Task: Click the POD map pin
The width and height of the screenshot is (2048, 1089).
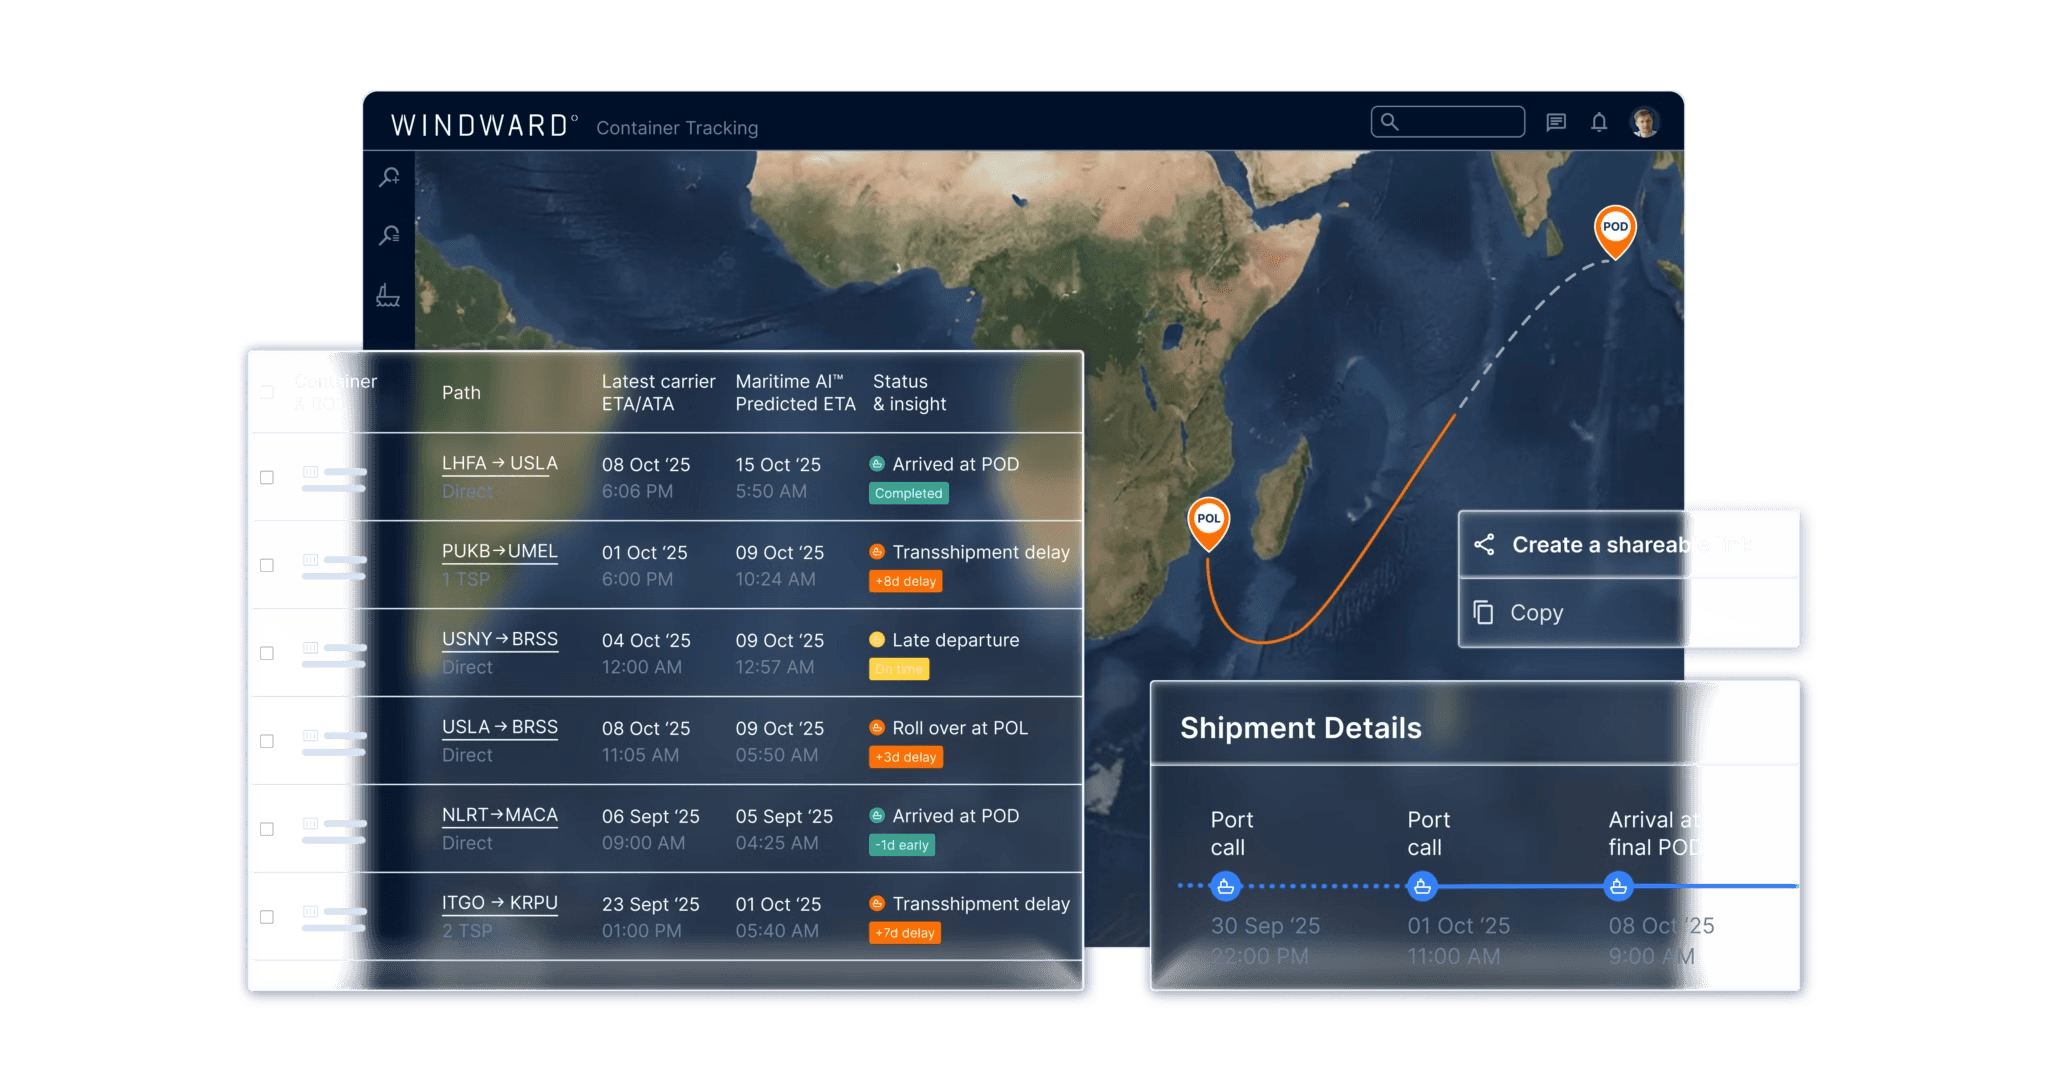Action: click(x=1614, y=229)
